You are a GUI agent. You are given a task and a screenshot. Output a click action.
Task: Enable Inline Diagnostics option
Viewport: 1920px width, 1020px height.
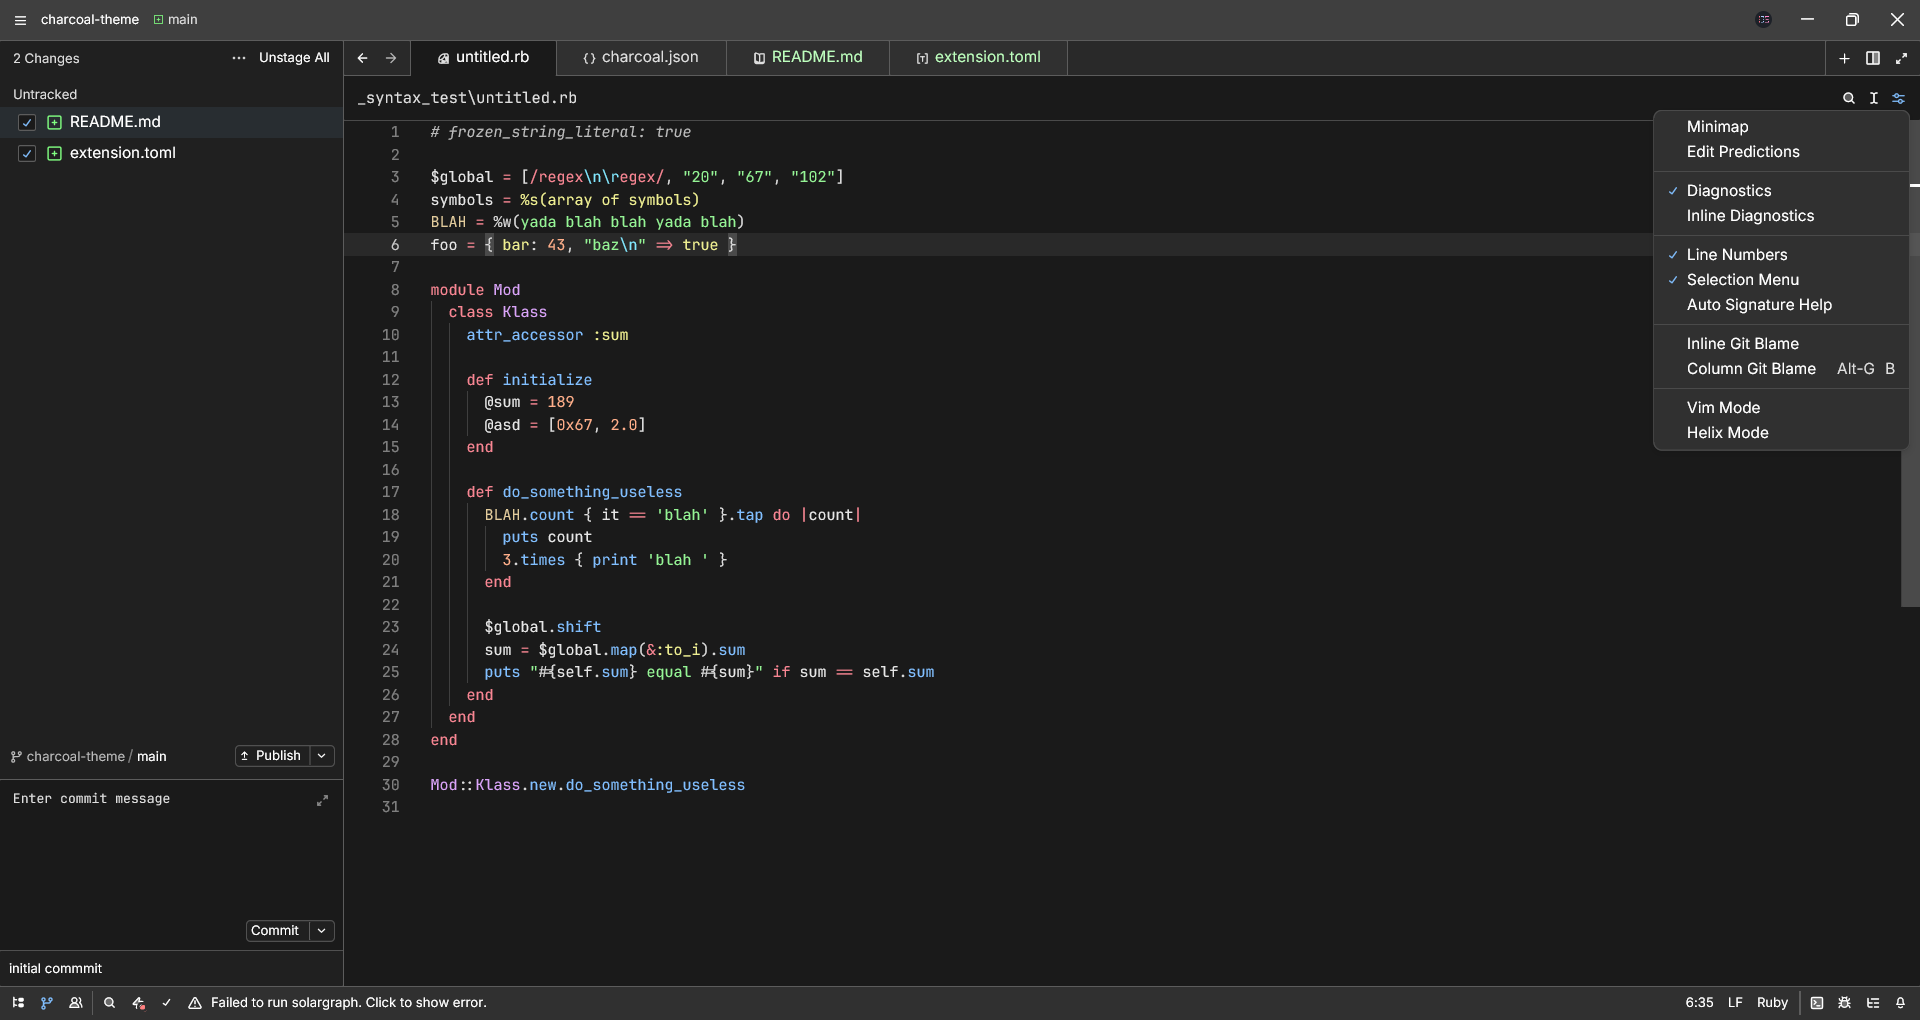coord(1781,216)
